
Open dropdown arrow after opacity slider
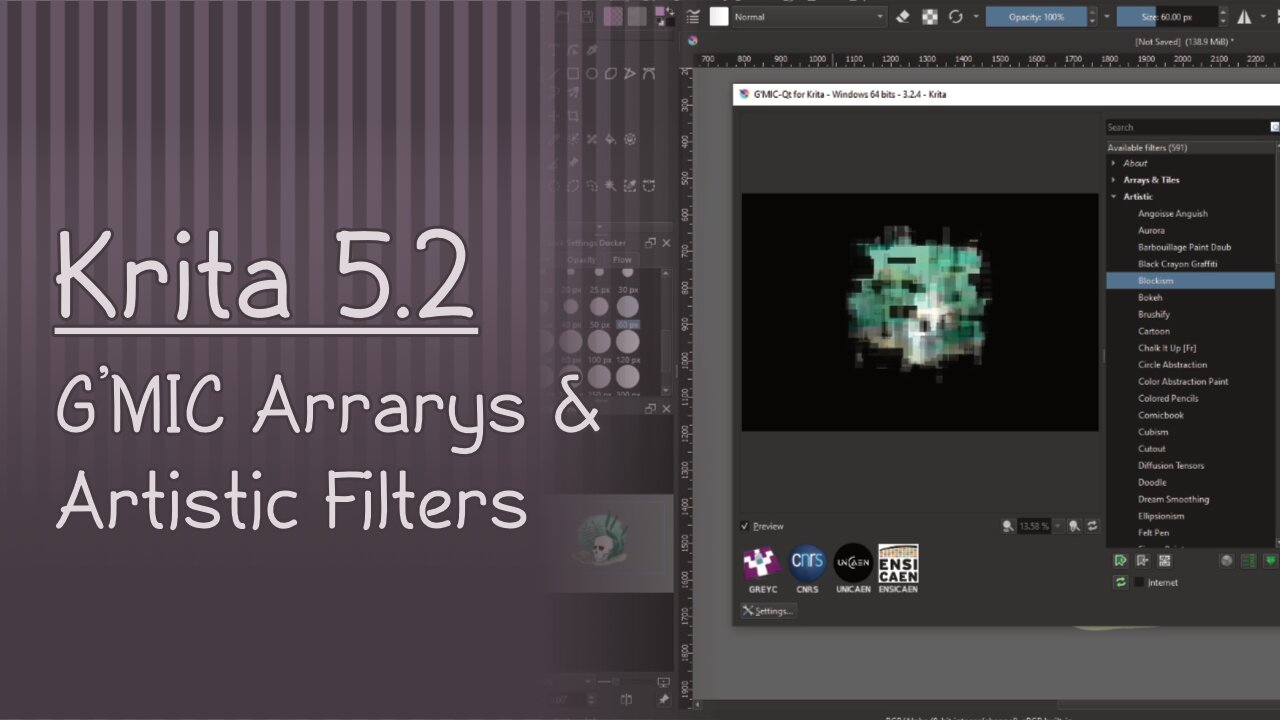coord(1107,16)
